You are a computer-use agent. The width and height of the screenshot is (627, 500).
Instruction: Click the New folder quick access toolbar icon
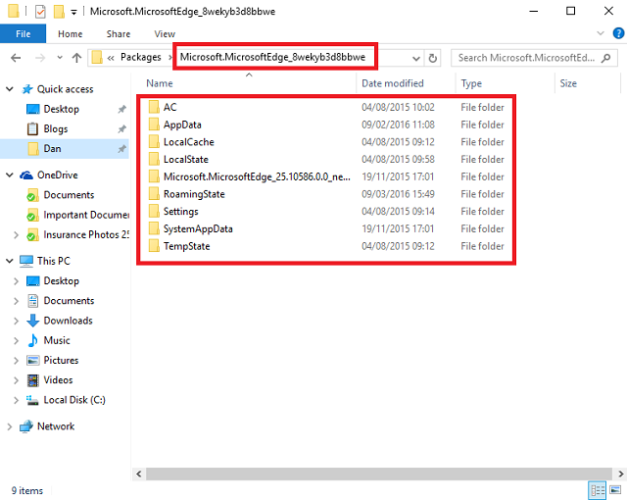[59, 11]
